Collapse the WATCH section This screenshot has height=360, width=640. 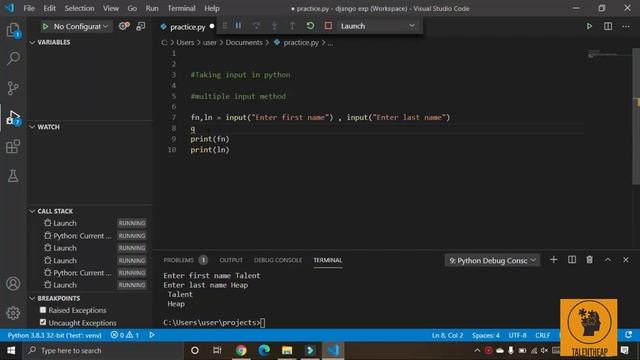[x=44, y=127]
